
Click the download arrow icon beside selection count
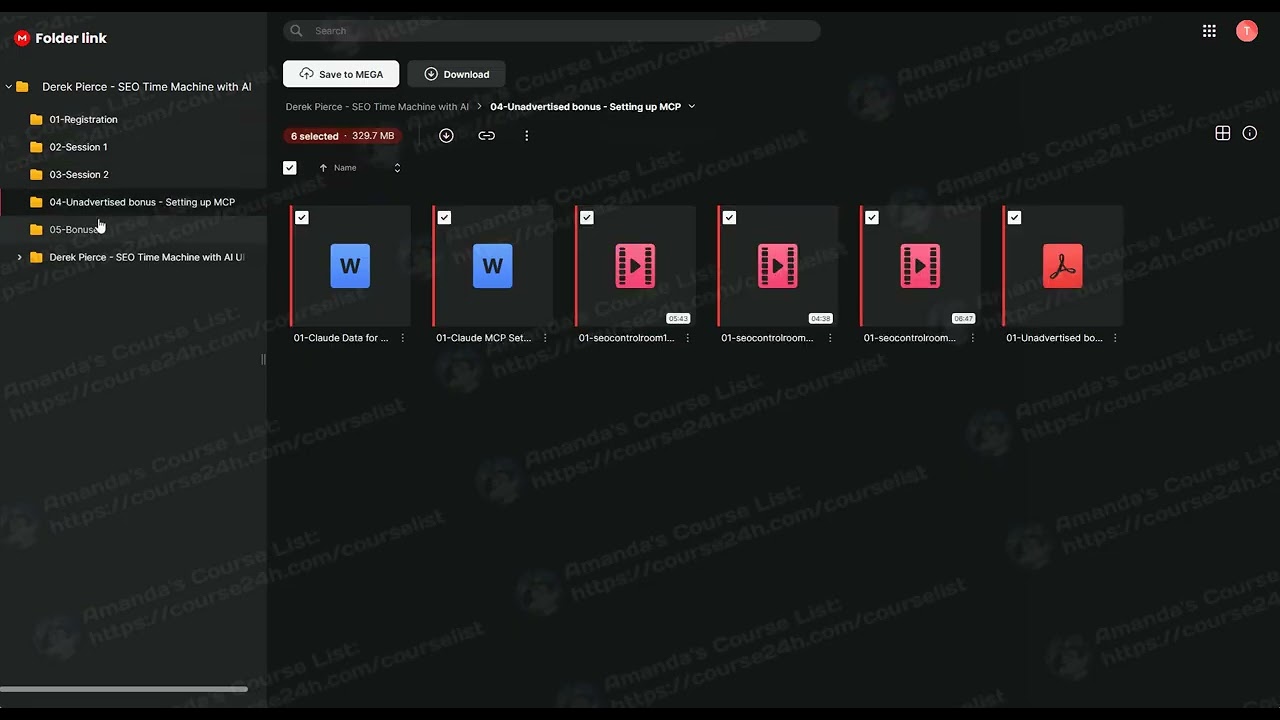pos(446,136)
